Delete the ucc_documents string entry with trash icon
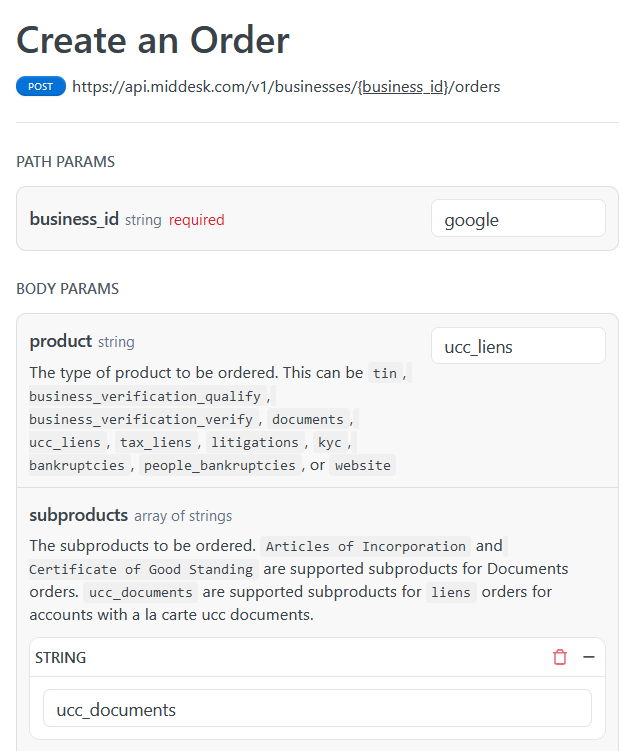This screenshot has height=751, width=628. pyautogui.click(x=560, y=657)
